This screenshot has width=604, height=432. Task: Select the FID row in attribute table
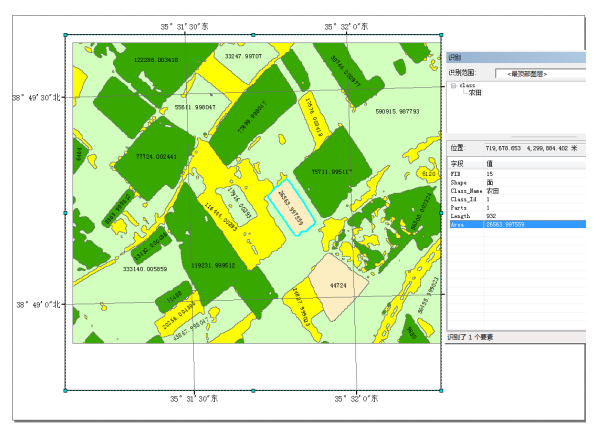(517, 174)
